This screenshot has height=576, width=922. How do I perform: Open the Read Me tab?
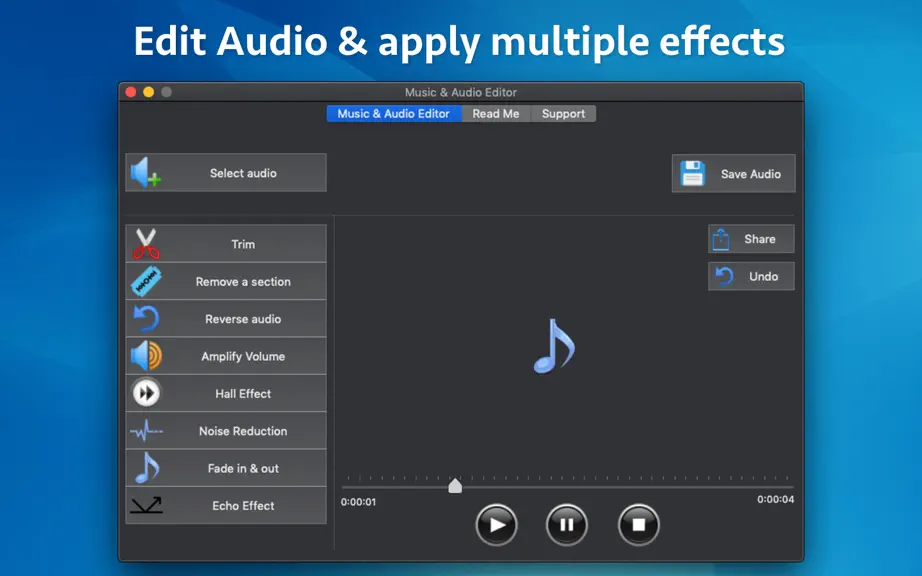pyautogui.click(x=496, y=113)
